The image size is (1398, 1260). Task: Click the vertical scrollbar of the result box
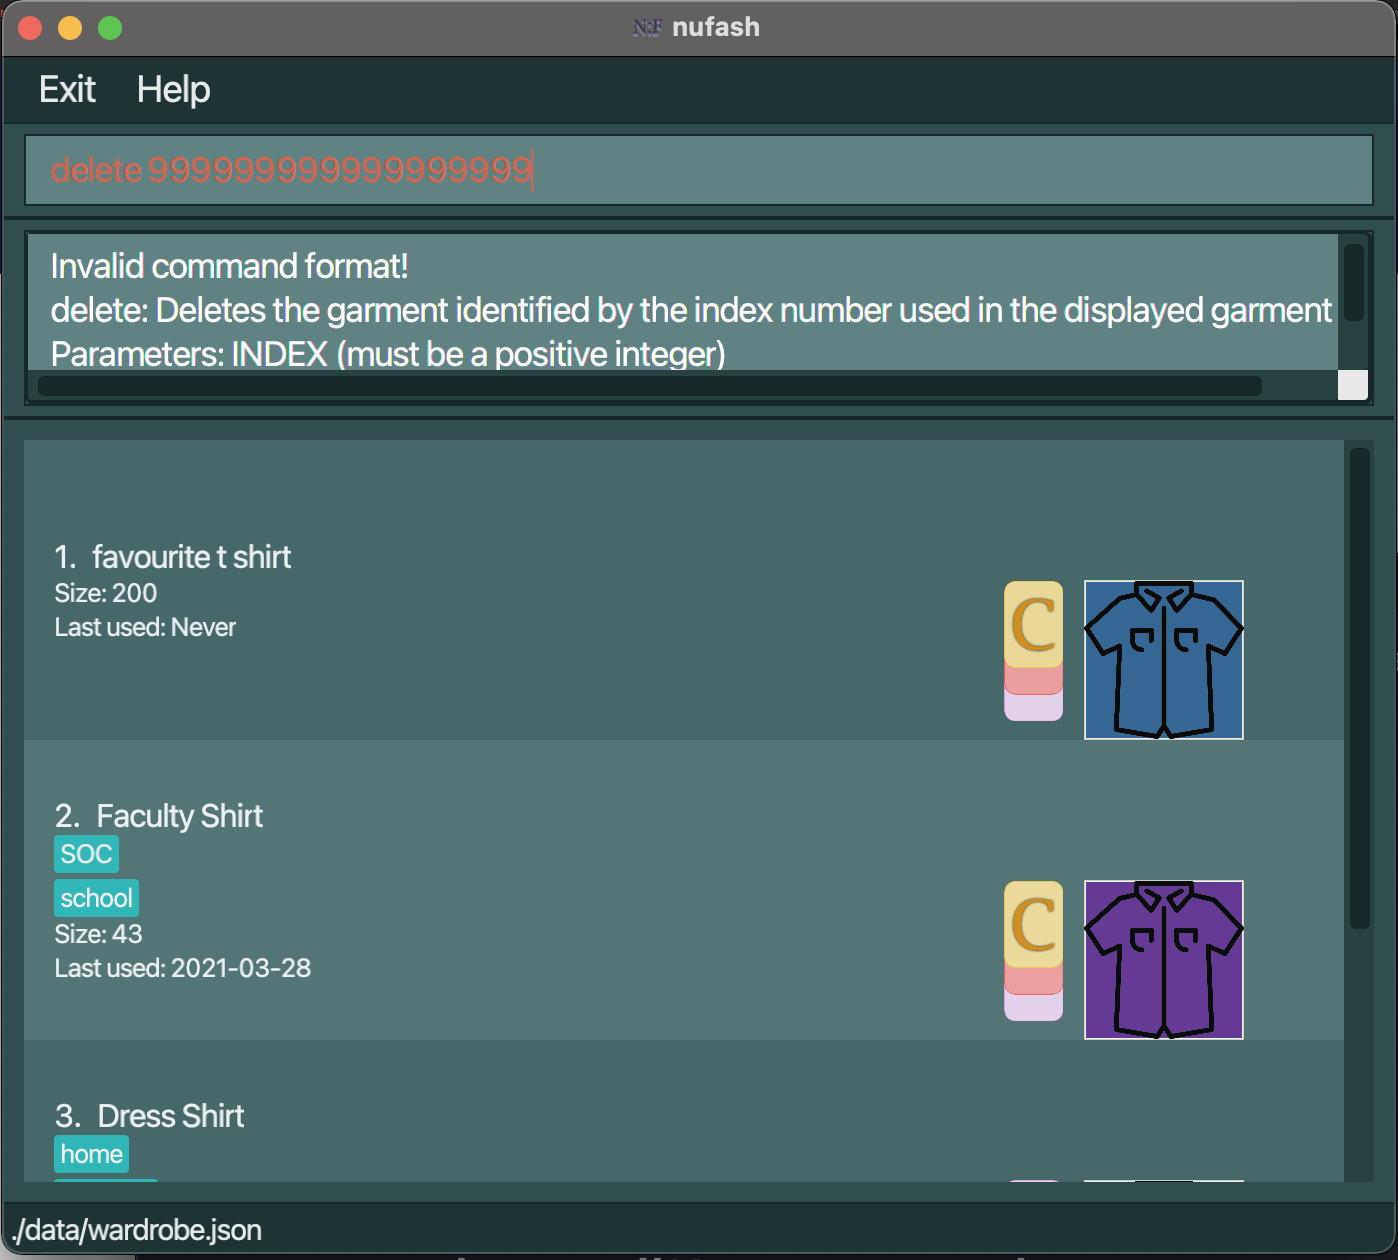click(1354, 283)
